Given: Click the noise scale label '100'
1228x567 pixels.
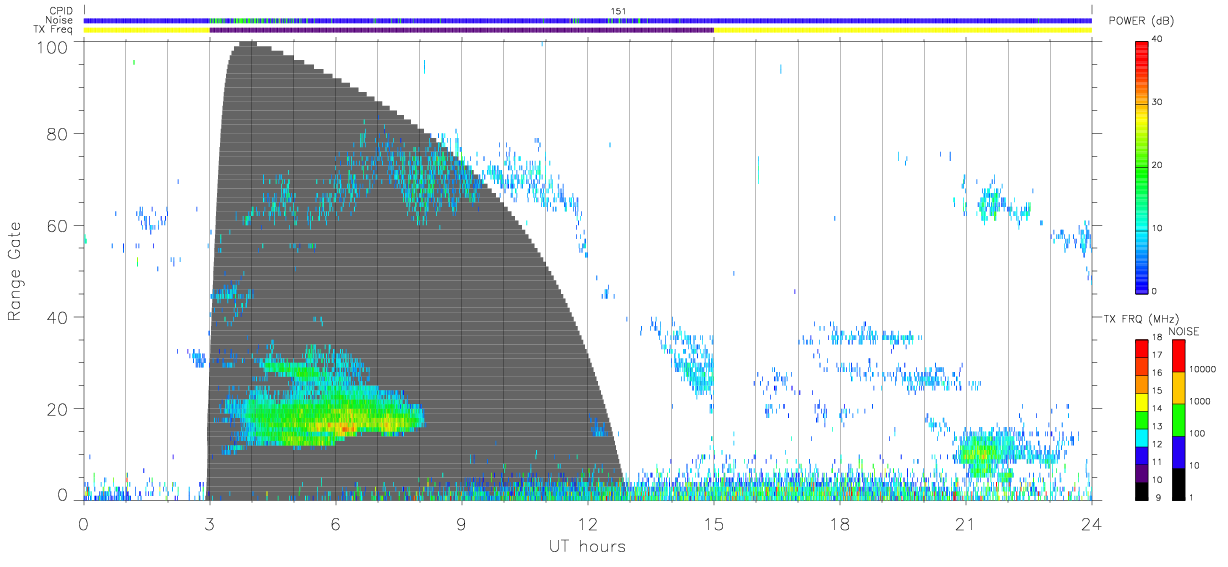Looking at the screenshot, I should 1196,434.
